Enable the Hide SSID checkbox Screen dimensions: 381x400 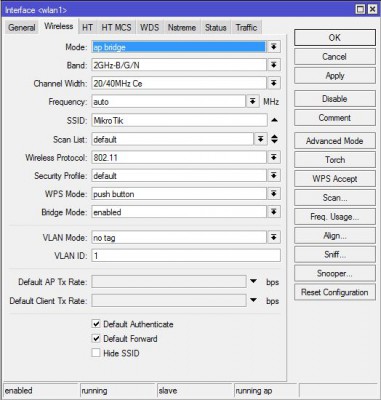tap(96, 353)
